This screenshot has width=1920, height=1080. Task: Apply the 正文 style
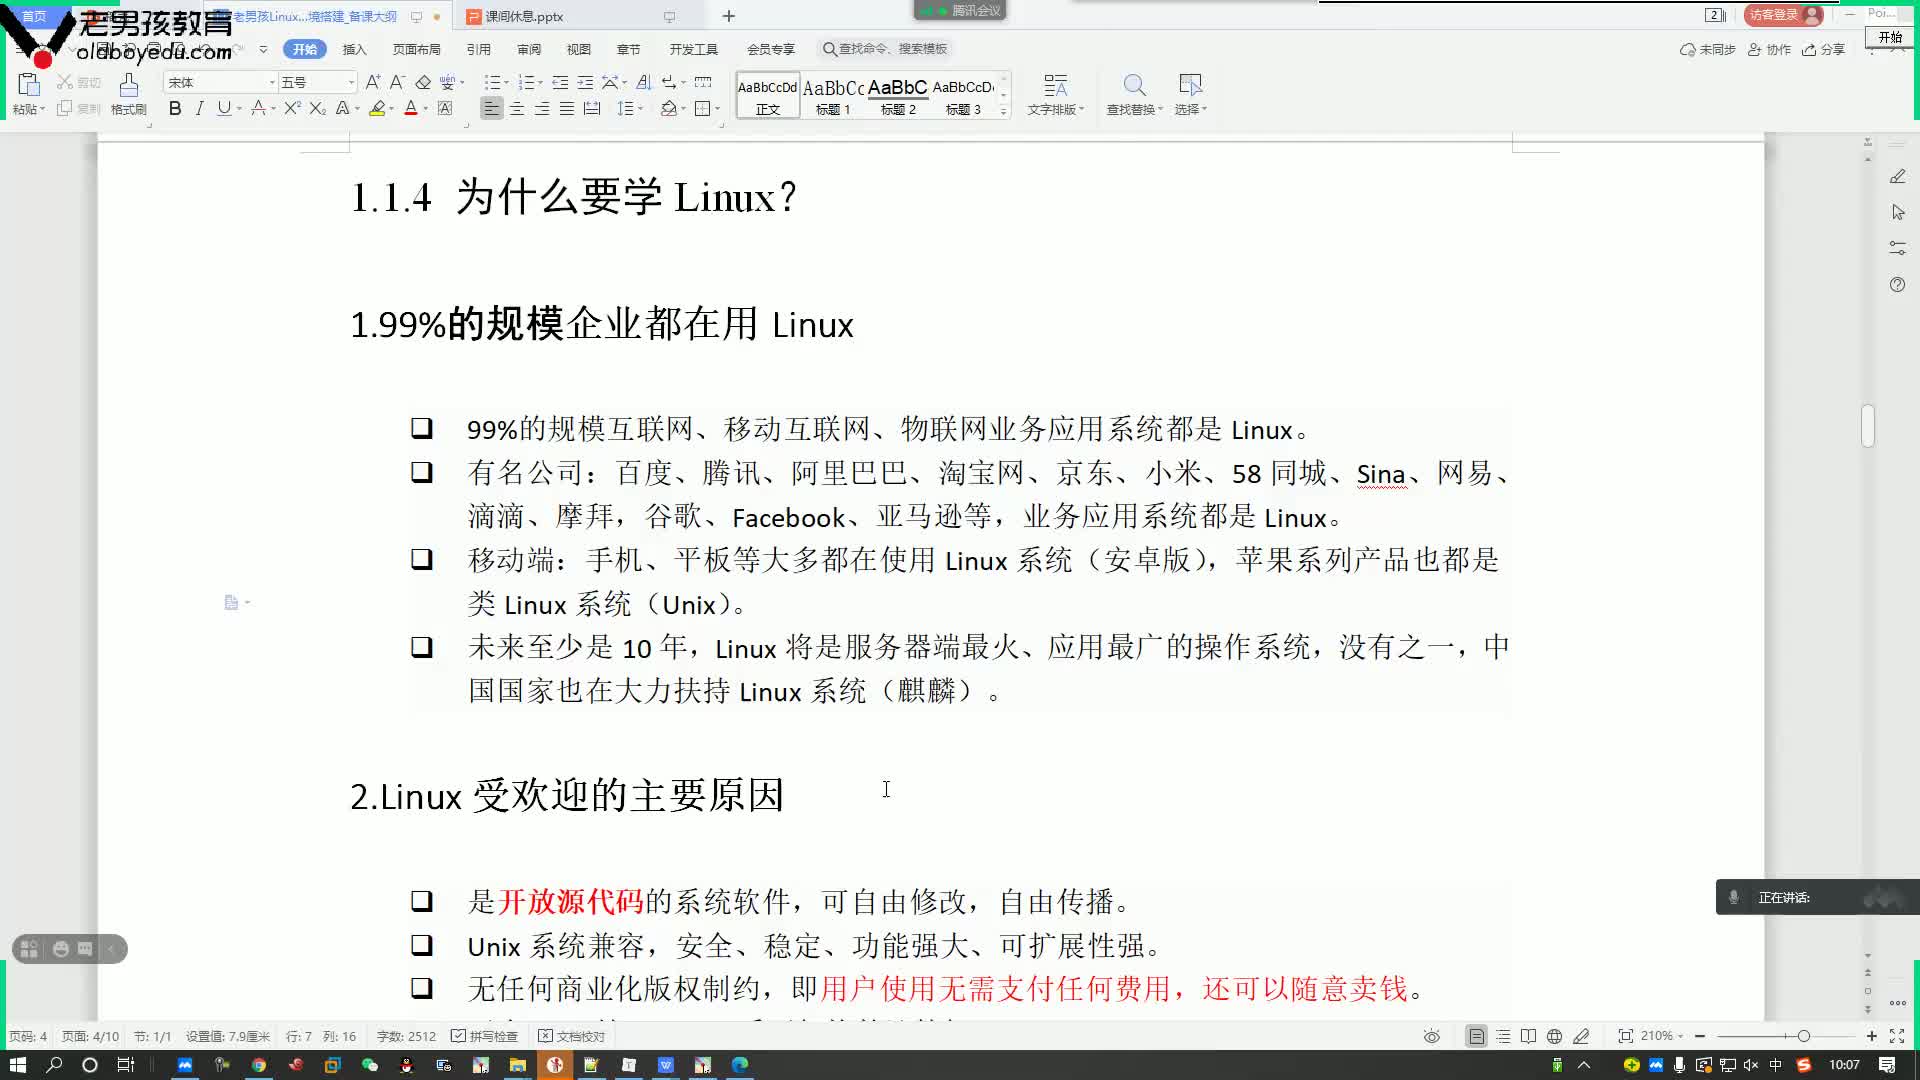coord(768,96)
